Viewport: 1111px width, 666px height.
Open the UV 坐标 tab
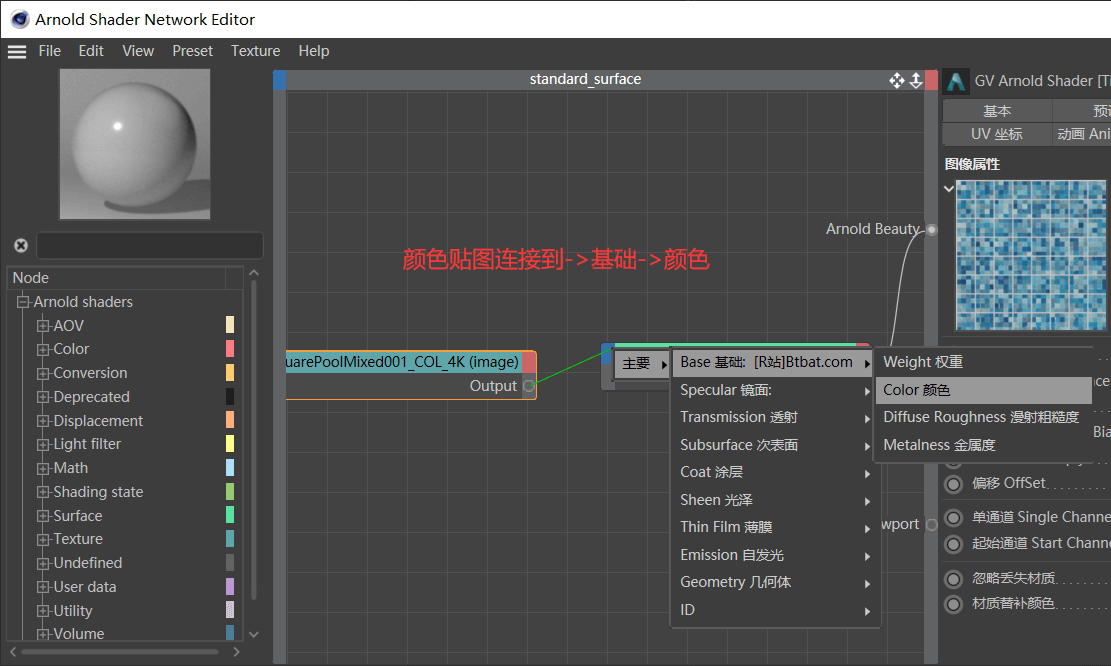(x=996, y=134)
